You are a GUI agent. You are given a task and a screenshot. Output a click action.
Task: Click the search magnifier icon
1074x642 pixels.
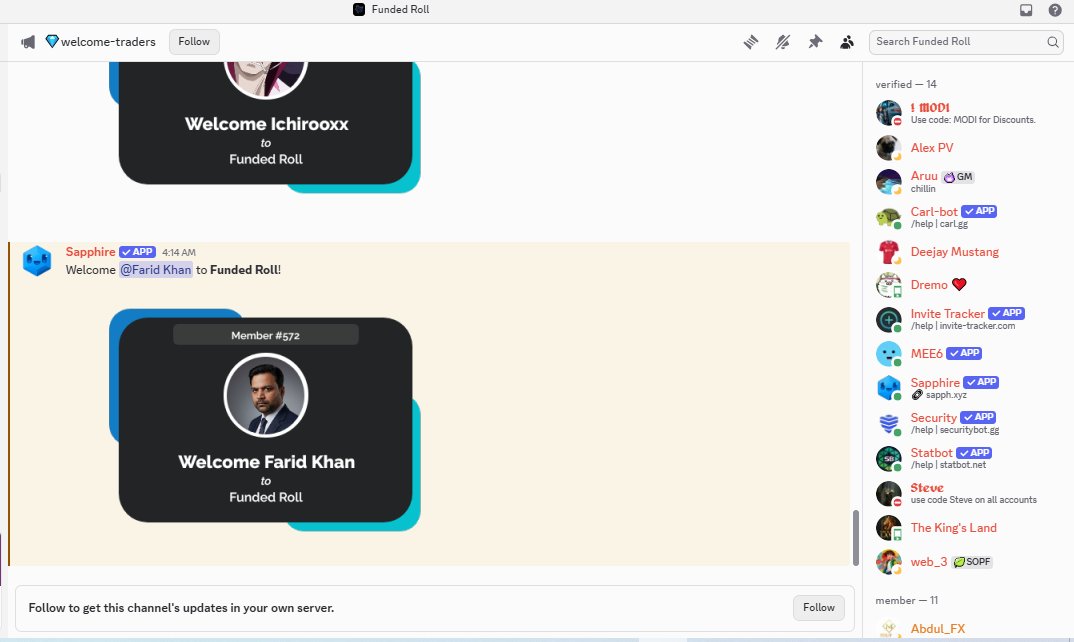1053,42
